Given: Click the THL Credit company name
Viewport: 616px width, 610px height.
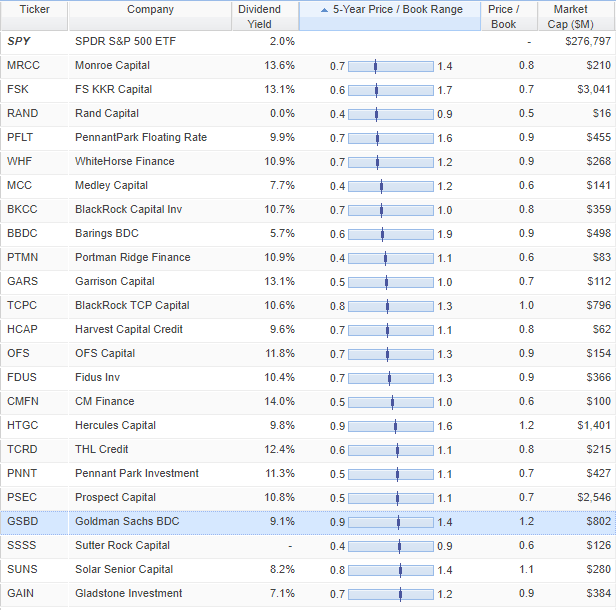Looking at the screenshot, I should click(101, 449).
